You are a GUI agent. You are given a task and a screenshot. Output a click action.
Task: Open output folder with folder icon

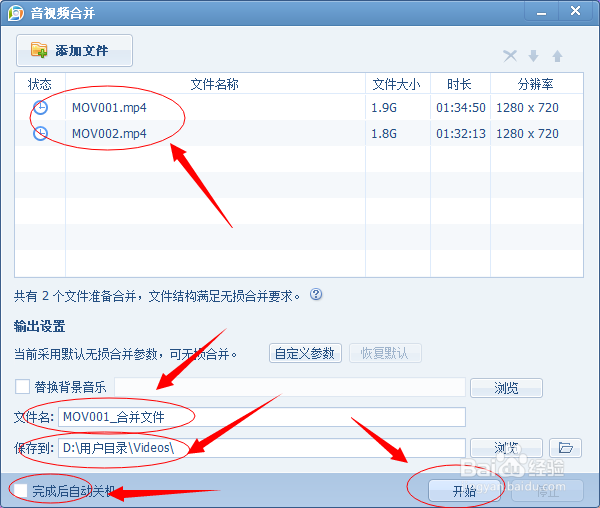click(x=565, y=448)
